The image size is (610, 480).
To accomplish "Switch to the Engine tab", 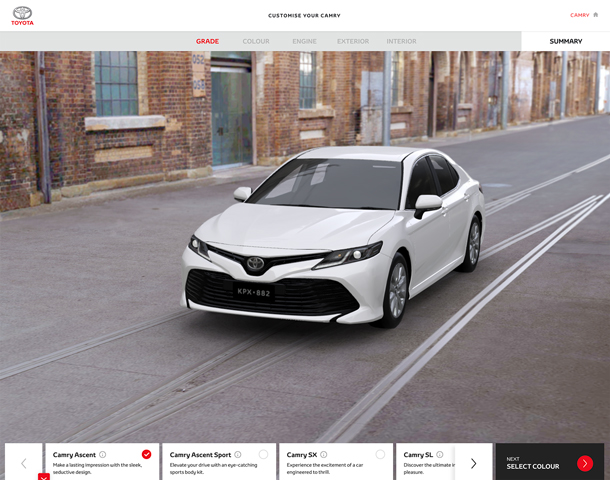I will pyautogui.click(x=305, y=41).
